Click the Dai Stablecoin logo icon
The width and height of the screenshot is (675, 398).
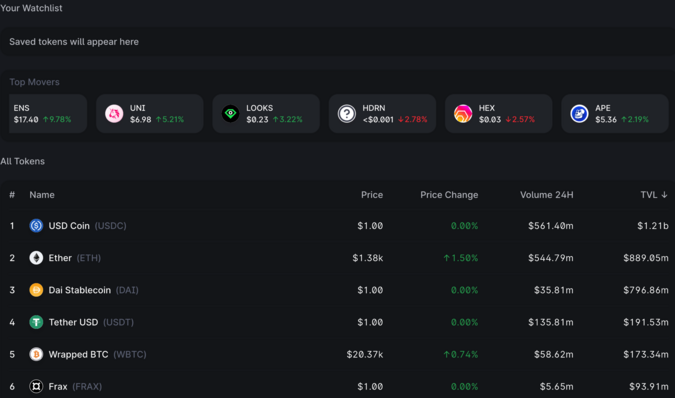coord(36,290)
